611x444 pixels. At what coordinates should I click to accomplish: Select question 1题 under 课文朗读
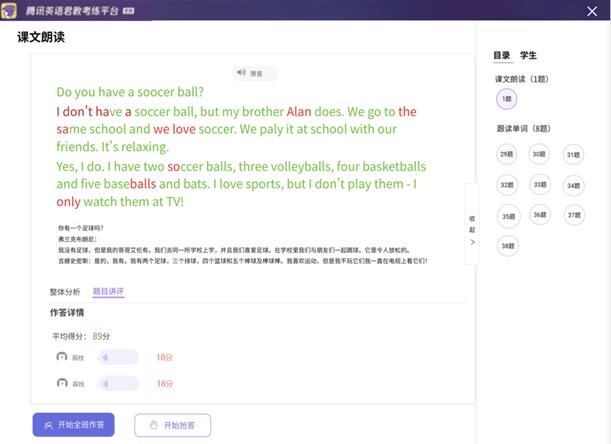point(507,99)
